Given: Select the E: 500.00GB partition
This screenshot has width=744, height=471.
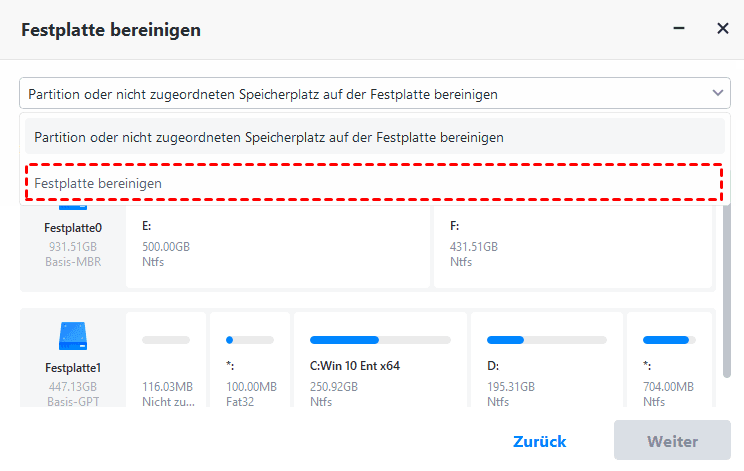Looking at the screenshot, I should pyautogui.click(x=277, y=244).
